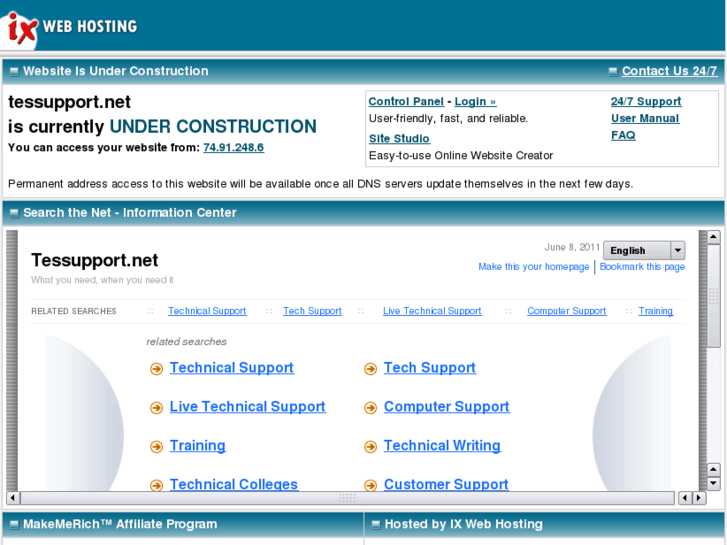The height and width of the screenshot is (545, 727).
Task: Open Live Technical Support in the top related bar
Action: coord(432,311)
